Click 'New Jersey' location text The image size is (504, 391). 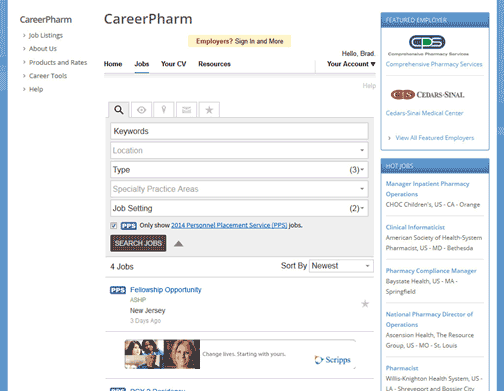click(x=147, y=311)
